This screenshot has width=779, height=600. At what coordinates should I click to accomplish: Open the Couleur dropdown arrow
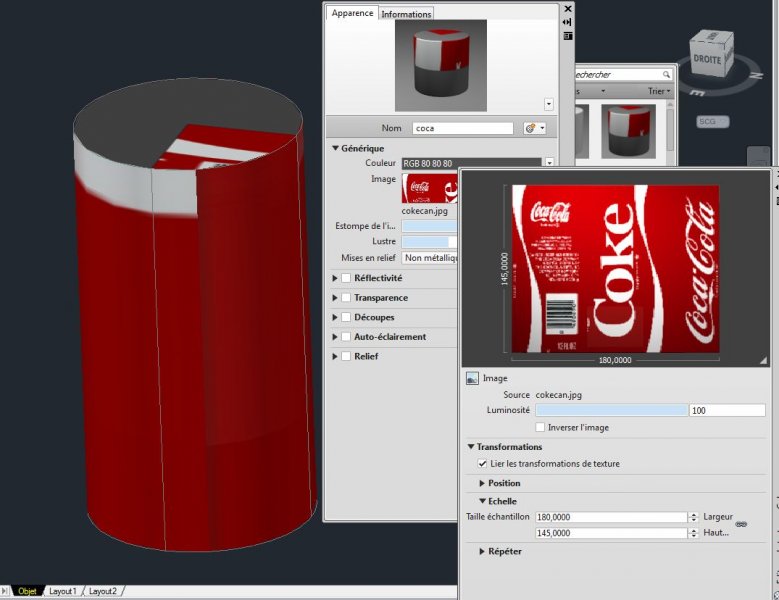(549, 162)
